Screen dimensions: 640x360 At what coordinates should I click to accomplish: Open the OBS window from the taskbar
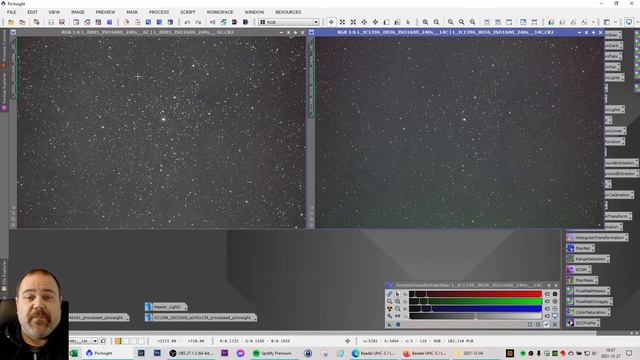[x=191, y=353]
